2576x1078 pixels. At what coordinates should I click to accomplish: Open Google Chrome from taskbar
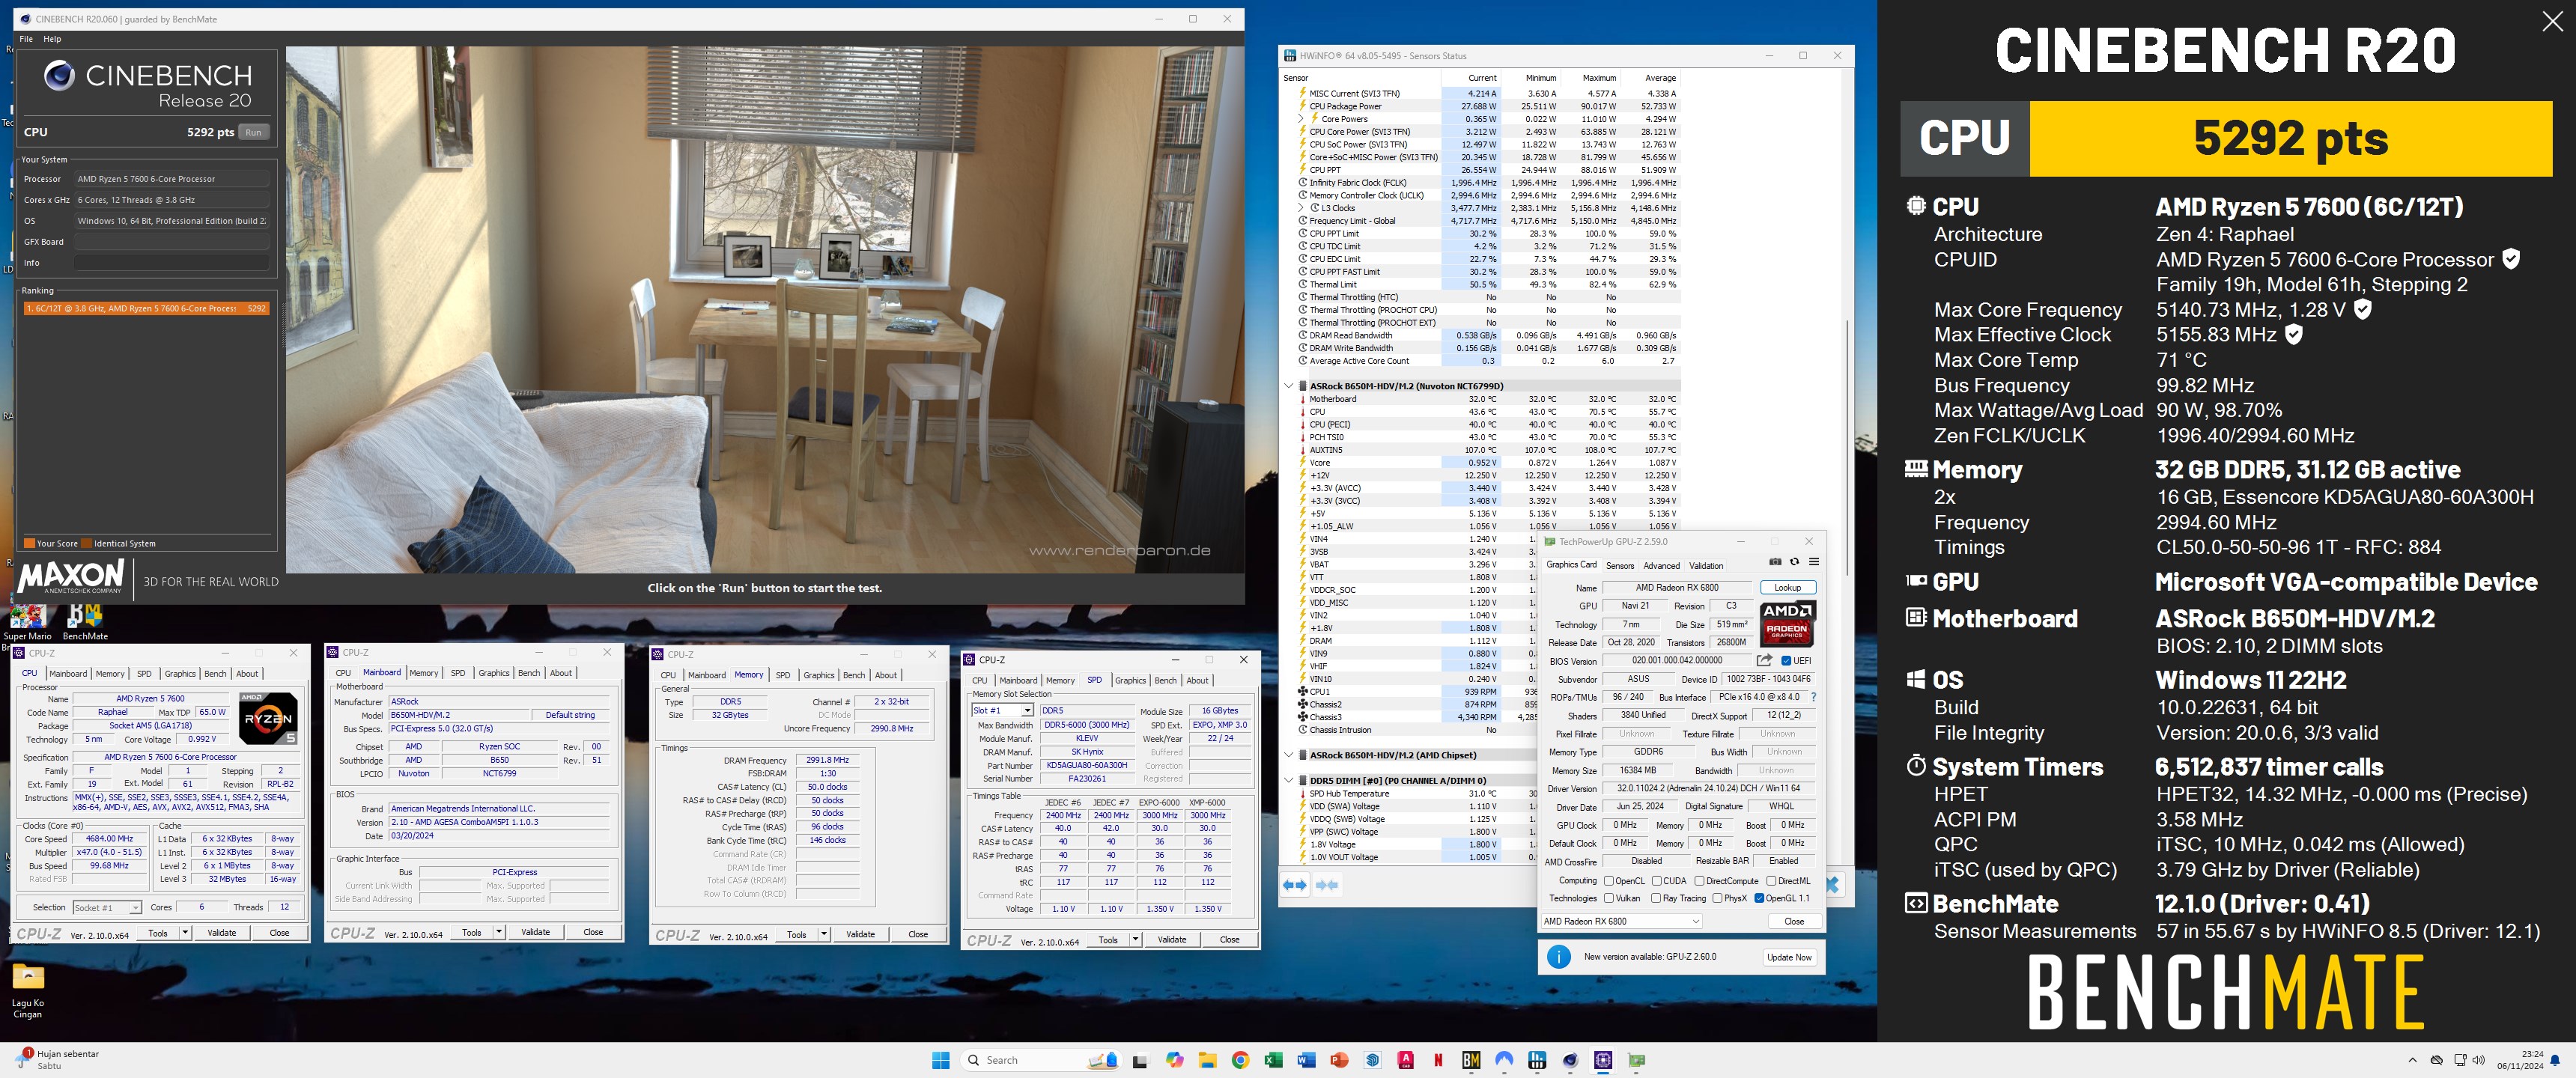[1240, 1060]
